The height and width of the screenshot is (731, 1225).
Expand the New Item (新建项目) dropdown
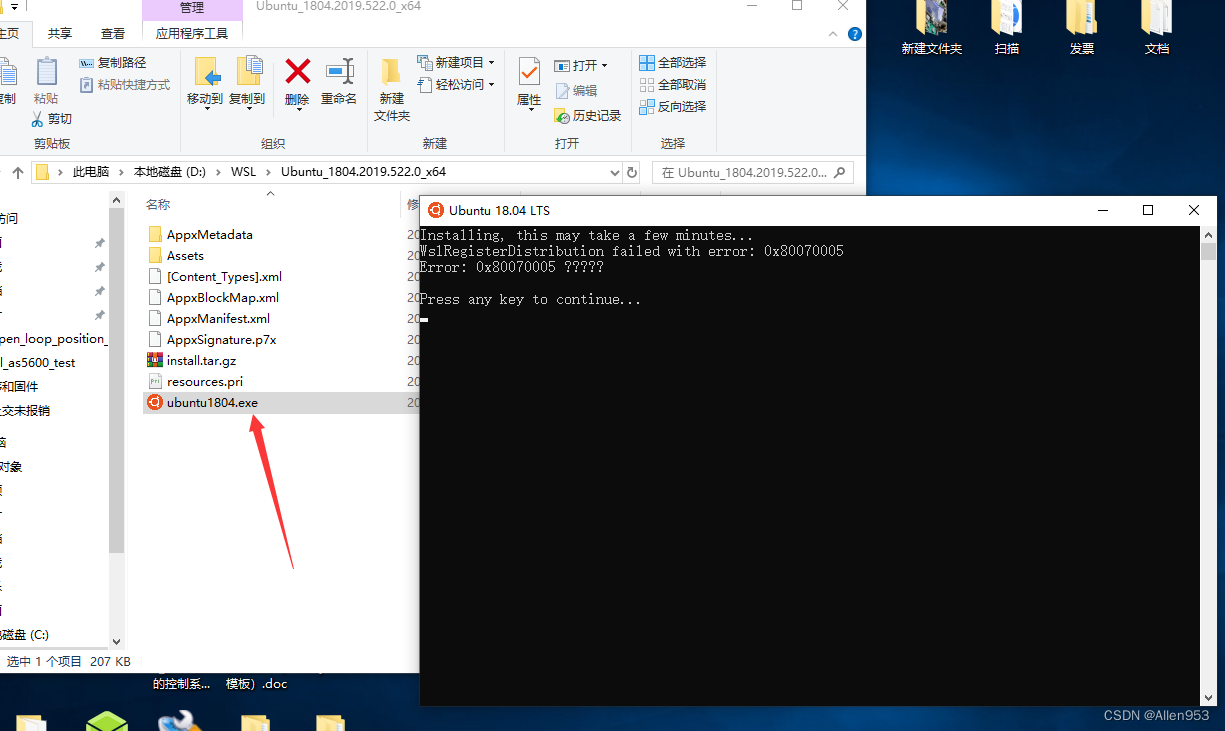click(x=493, y=62)
